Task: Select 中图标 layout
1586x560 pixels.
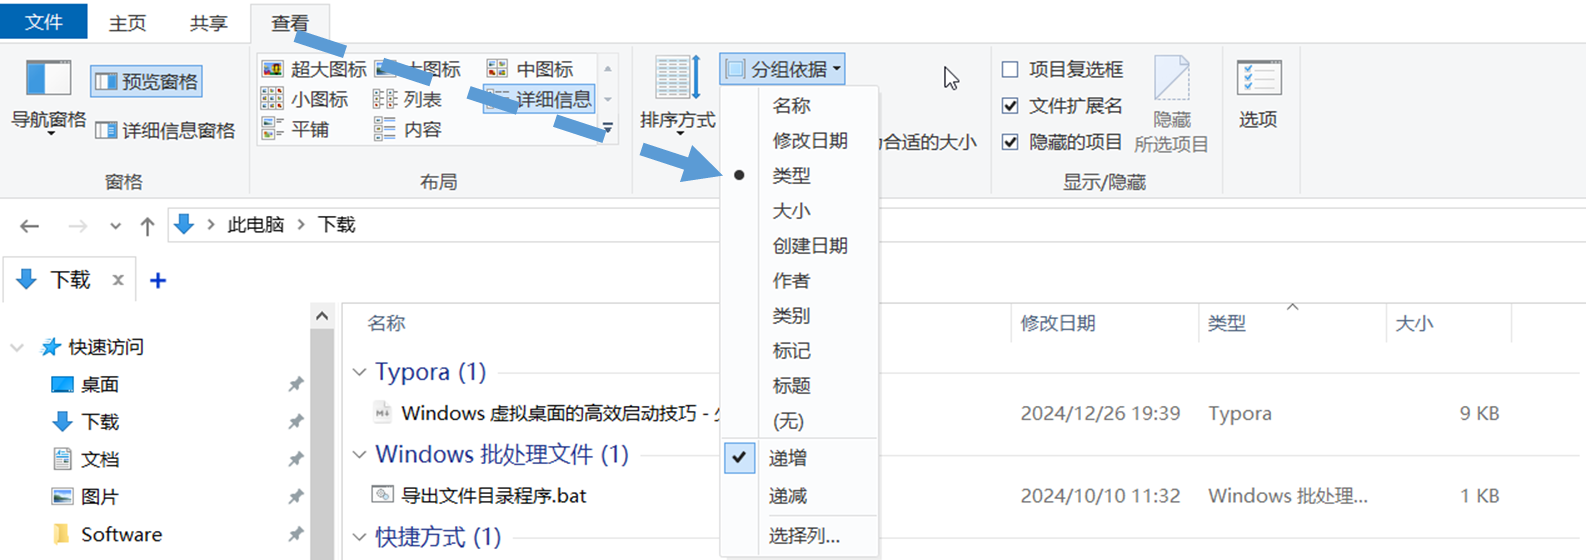Action: pos(530,69)
